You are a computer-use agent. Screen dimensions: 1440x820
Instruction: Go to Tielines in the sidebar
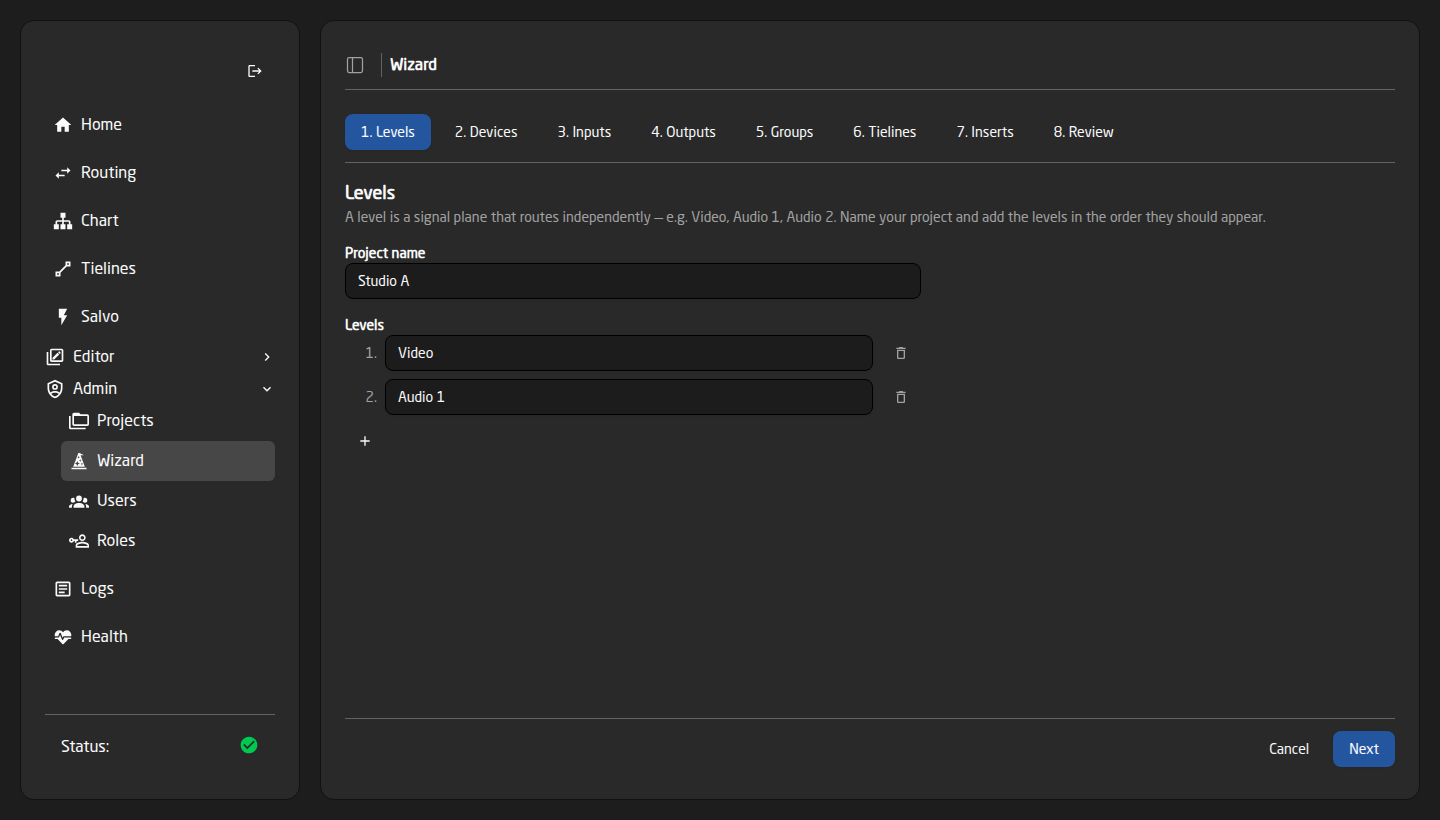(x=160, y=269)
